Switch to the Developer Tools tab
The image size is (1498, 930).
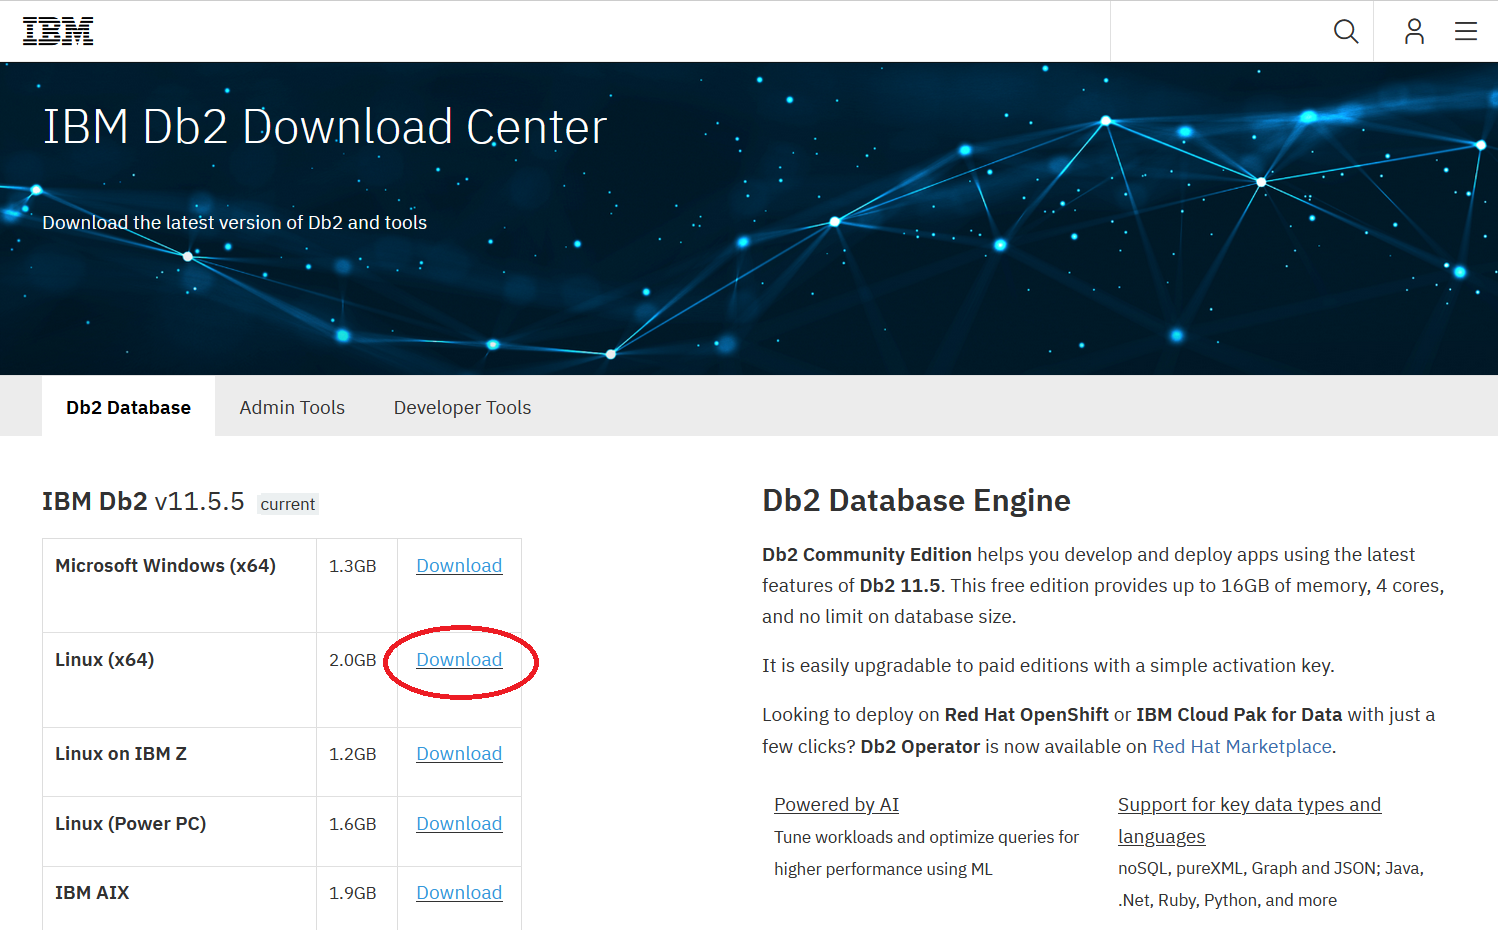462,407
